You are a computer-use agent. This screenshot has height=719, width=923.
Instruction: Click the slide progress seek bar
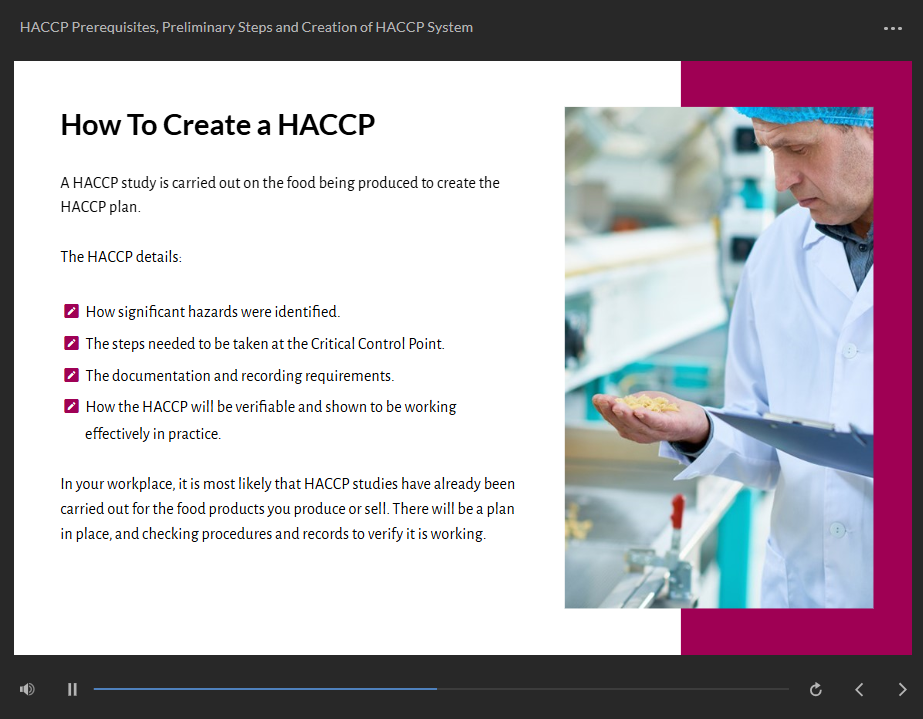440,689
